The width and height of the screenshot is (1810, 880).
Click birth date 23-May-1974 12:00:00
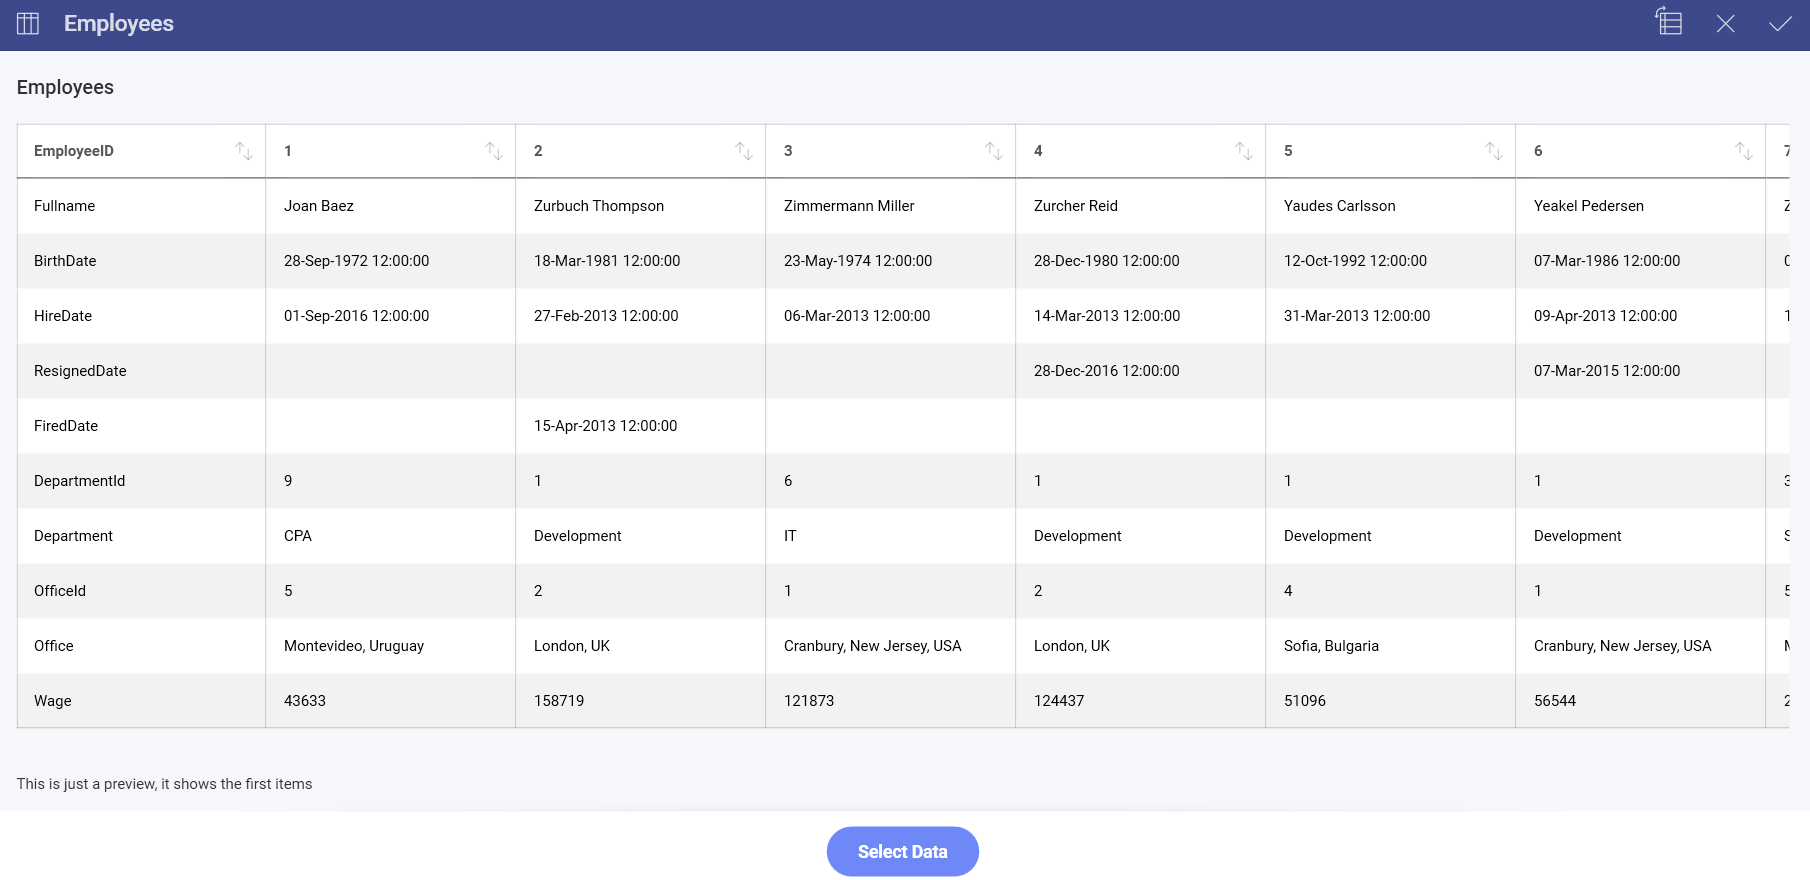(858, 261)
